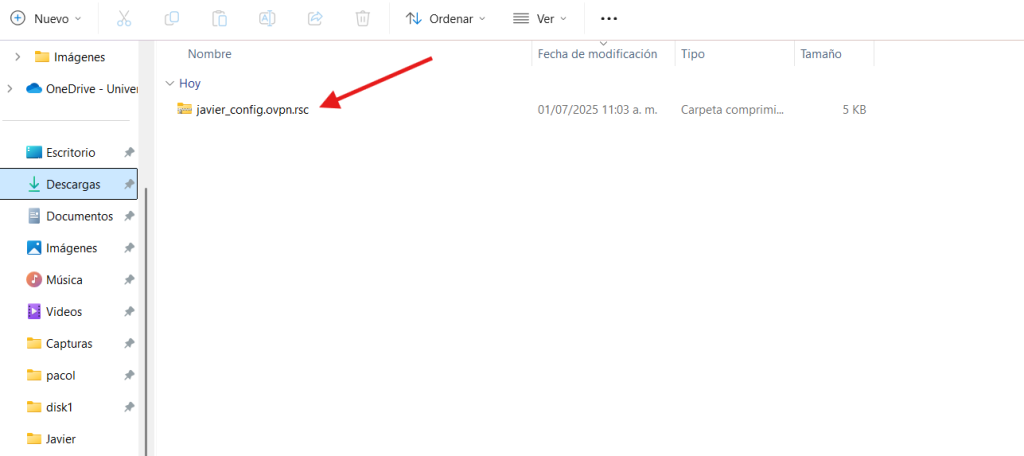Screen dimensions: 1024x456
Task: Open the disk1 folder in the sidebar
Action: click(x=50, y=407)
